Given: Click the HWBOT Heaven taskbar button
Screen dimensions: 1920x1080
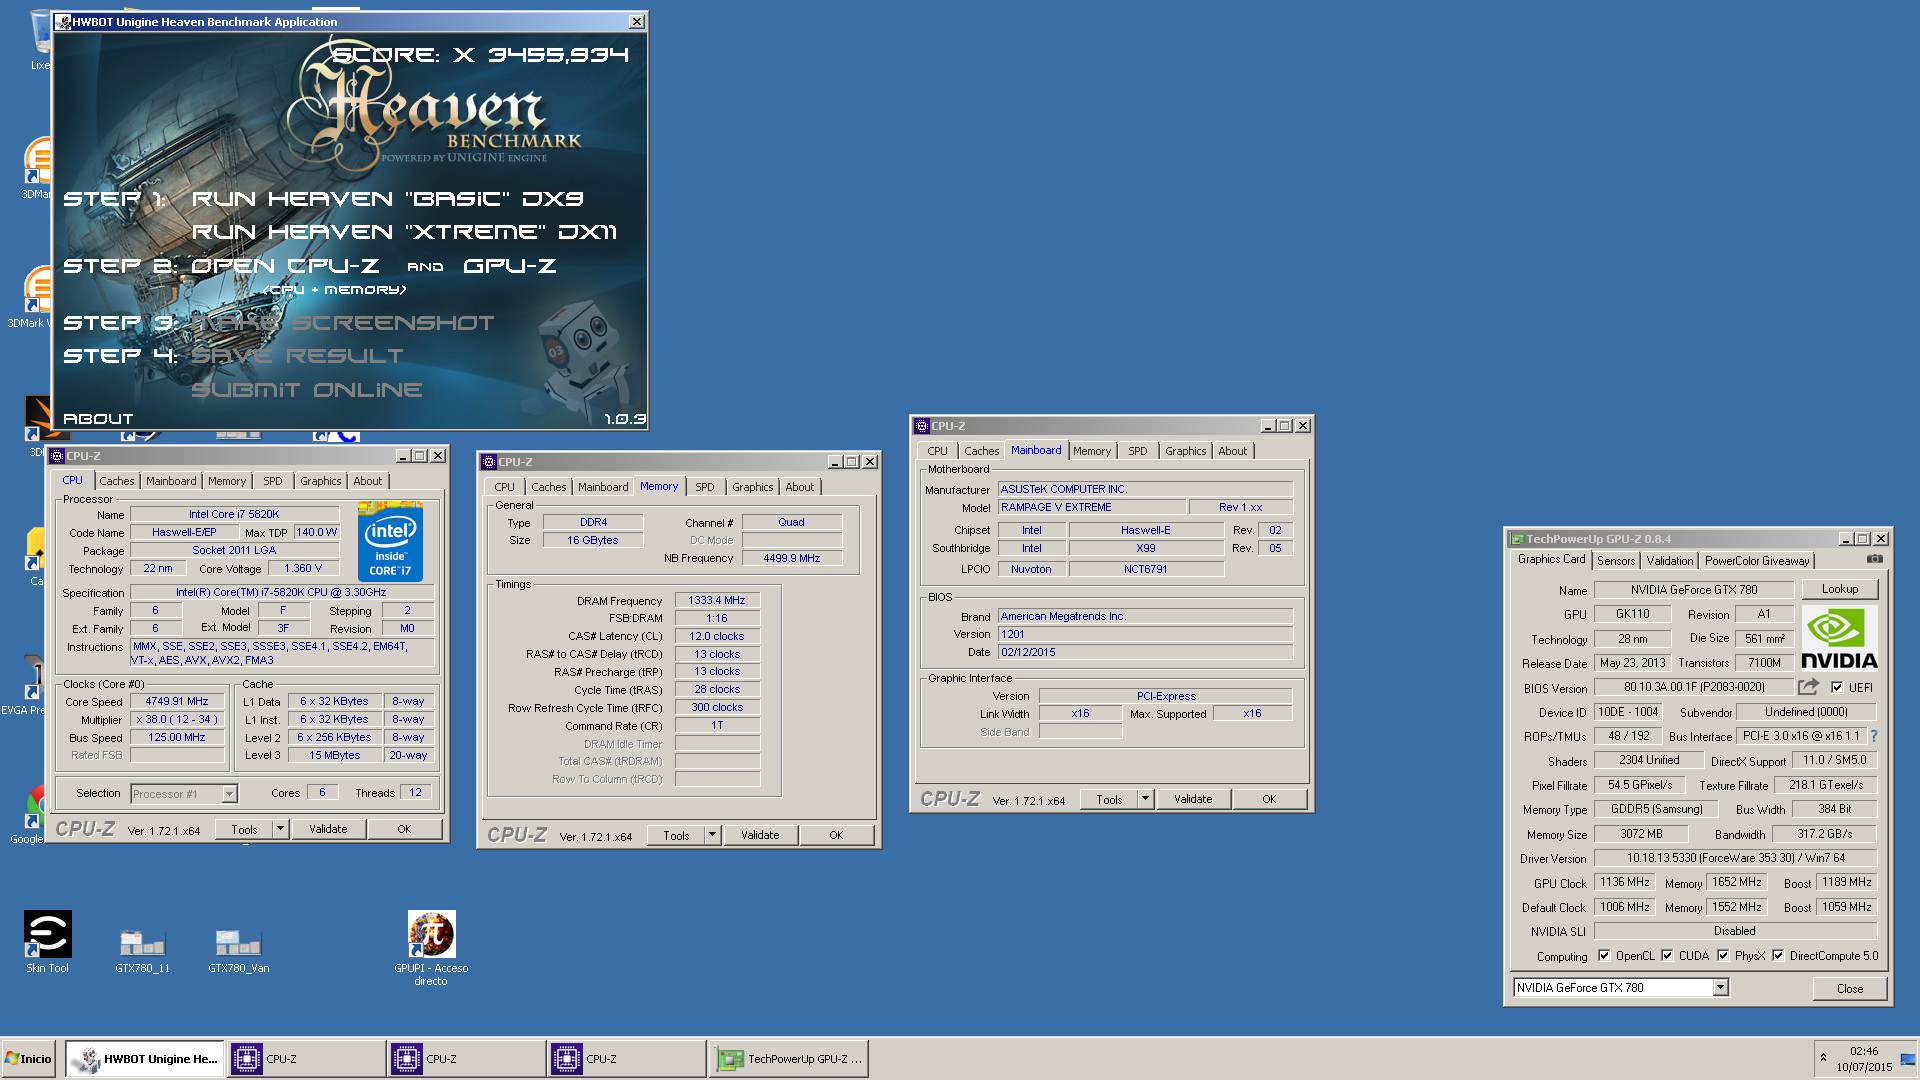Looking at the screenshot, I should (146, 1058).
